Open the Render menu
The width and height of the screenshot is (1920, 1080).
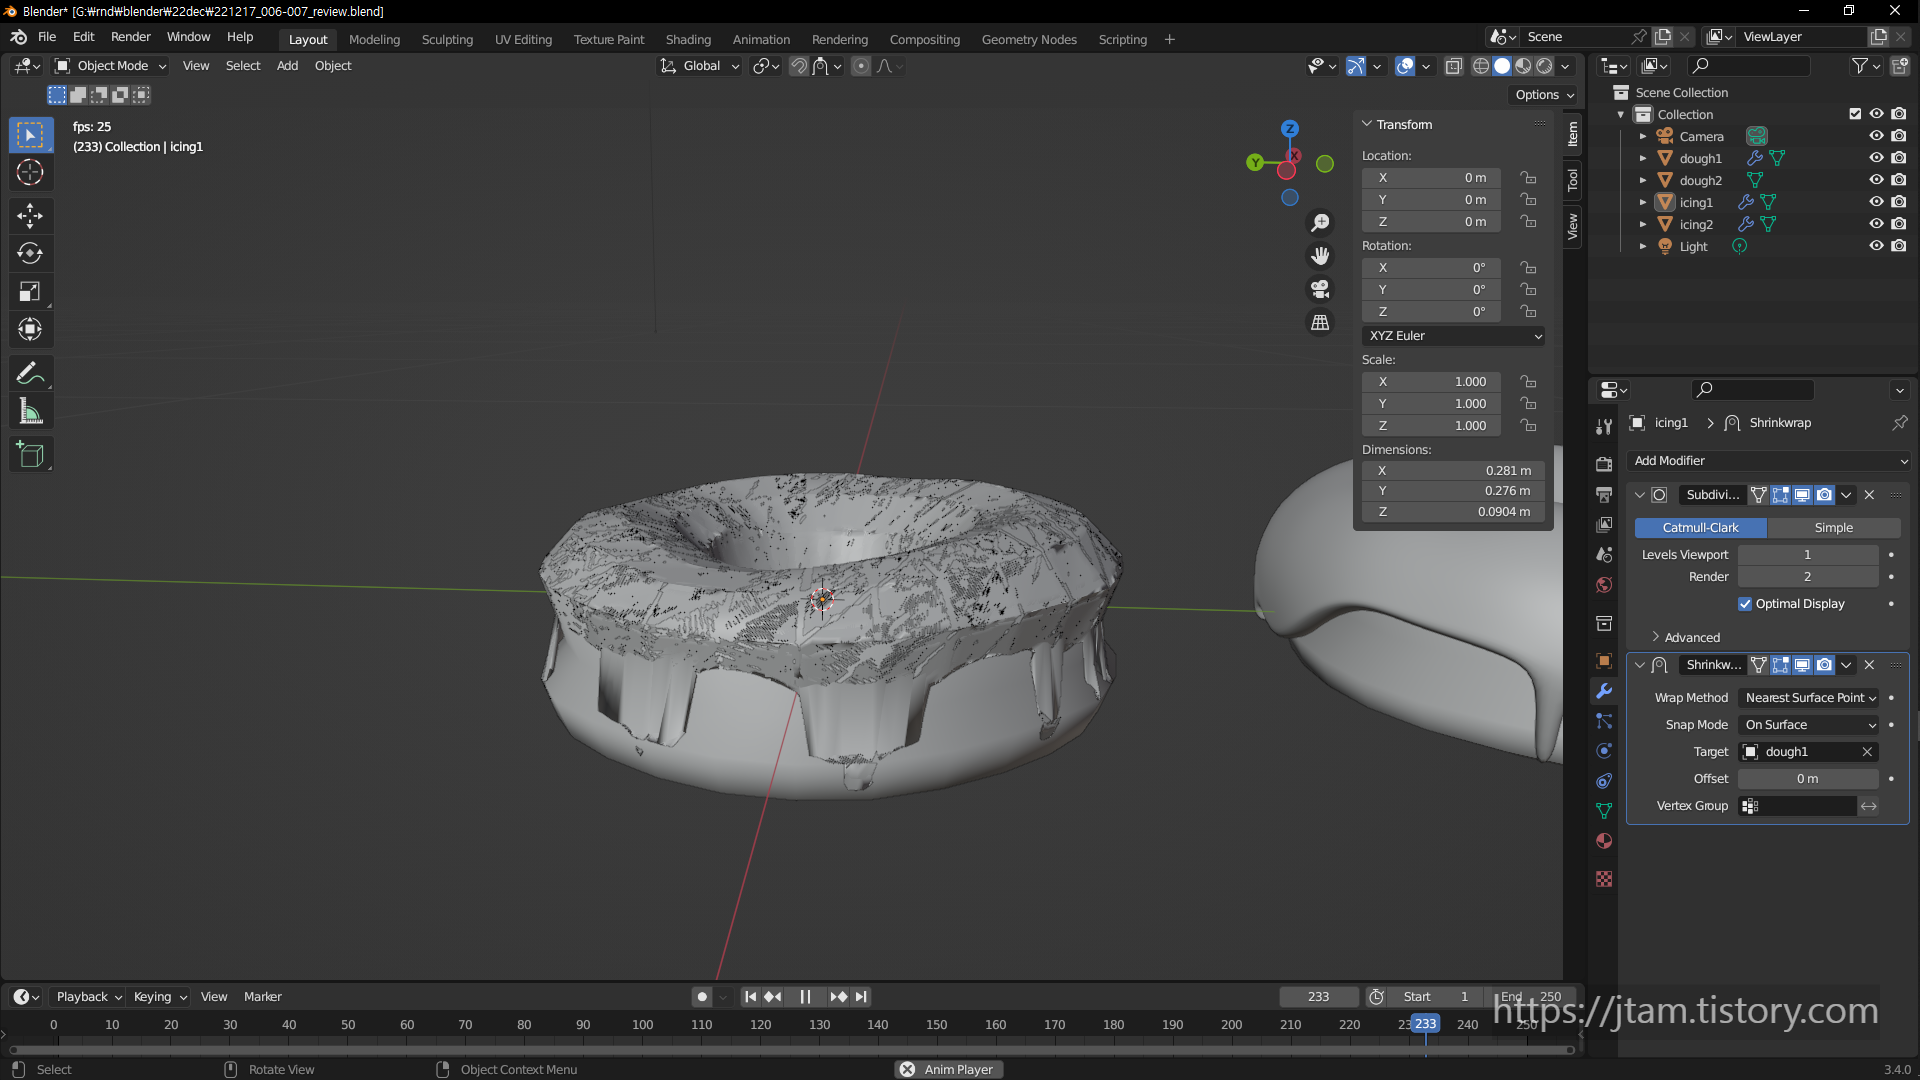[130, 37]
